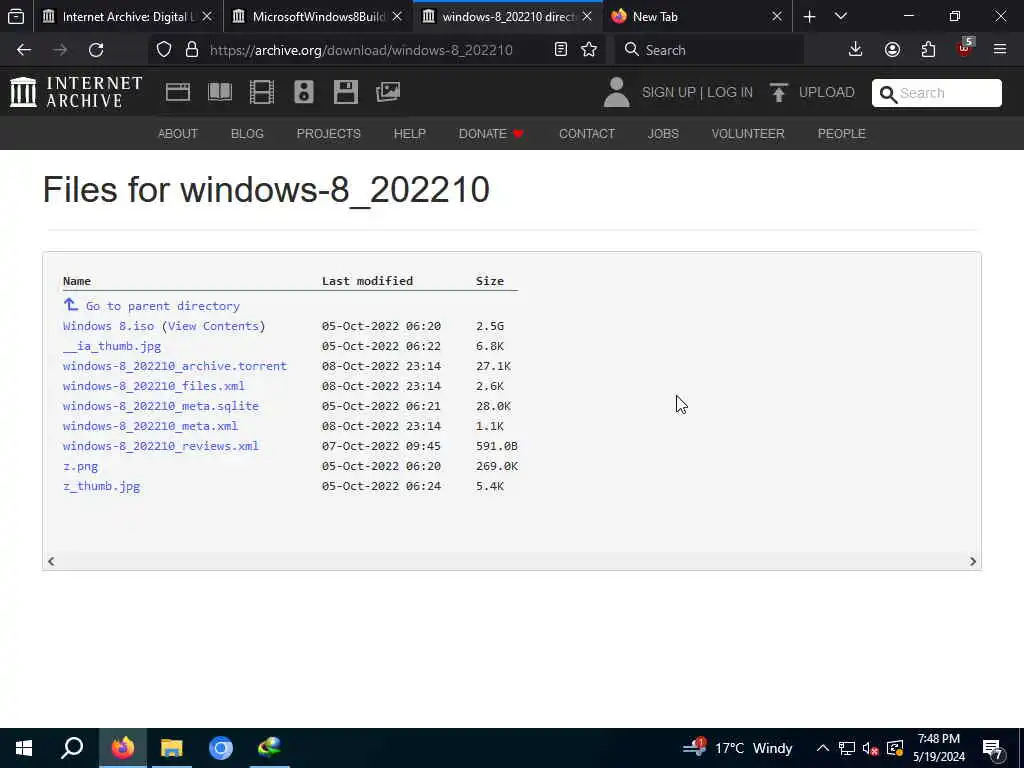Open HELP in navigation bar
This screenshot has height=768, width=1024.
point(409,134)
